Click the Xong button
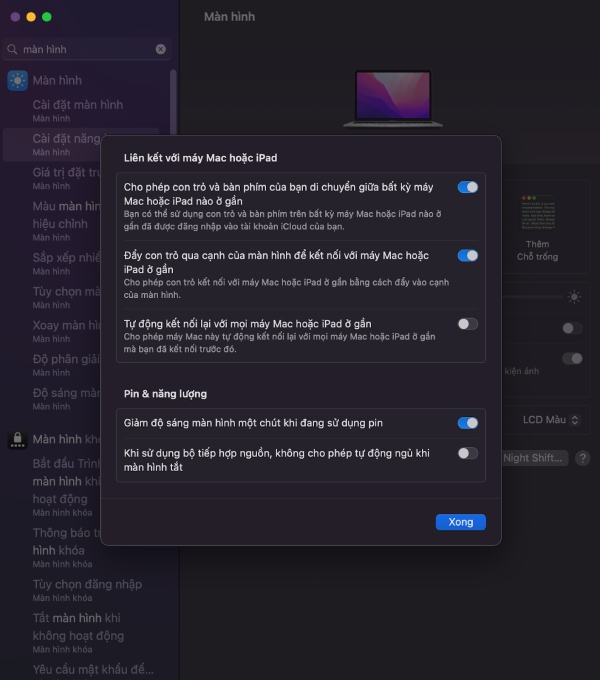The width and height of the screenshot is (600, 680). click(x=460, y=522)
